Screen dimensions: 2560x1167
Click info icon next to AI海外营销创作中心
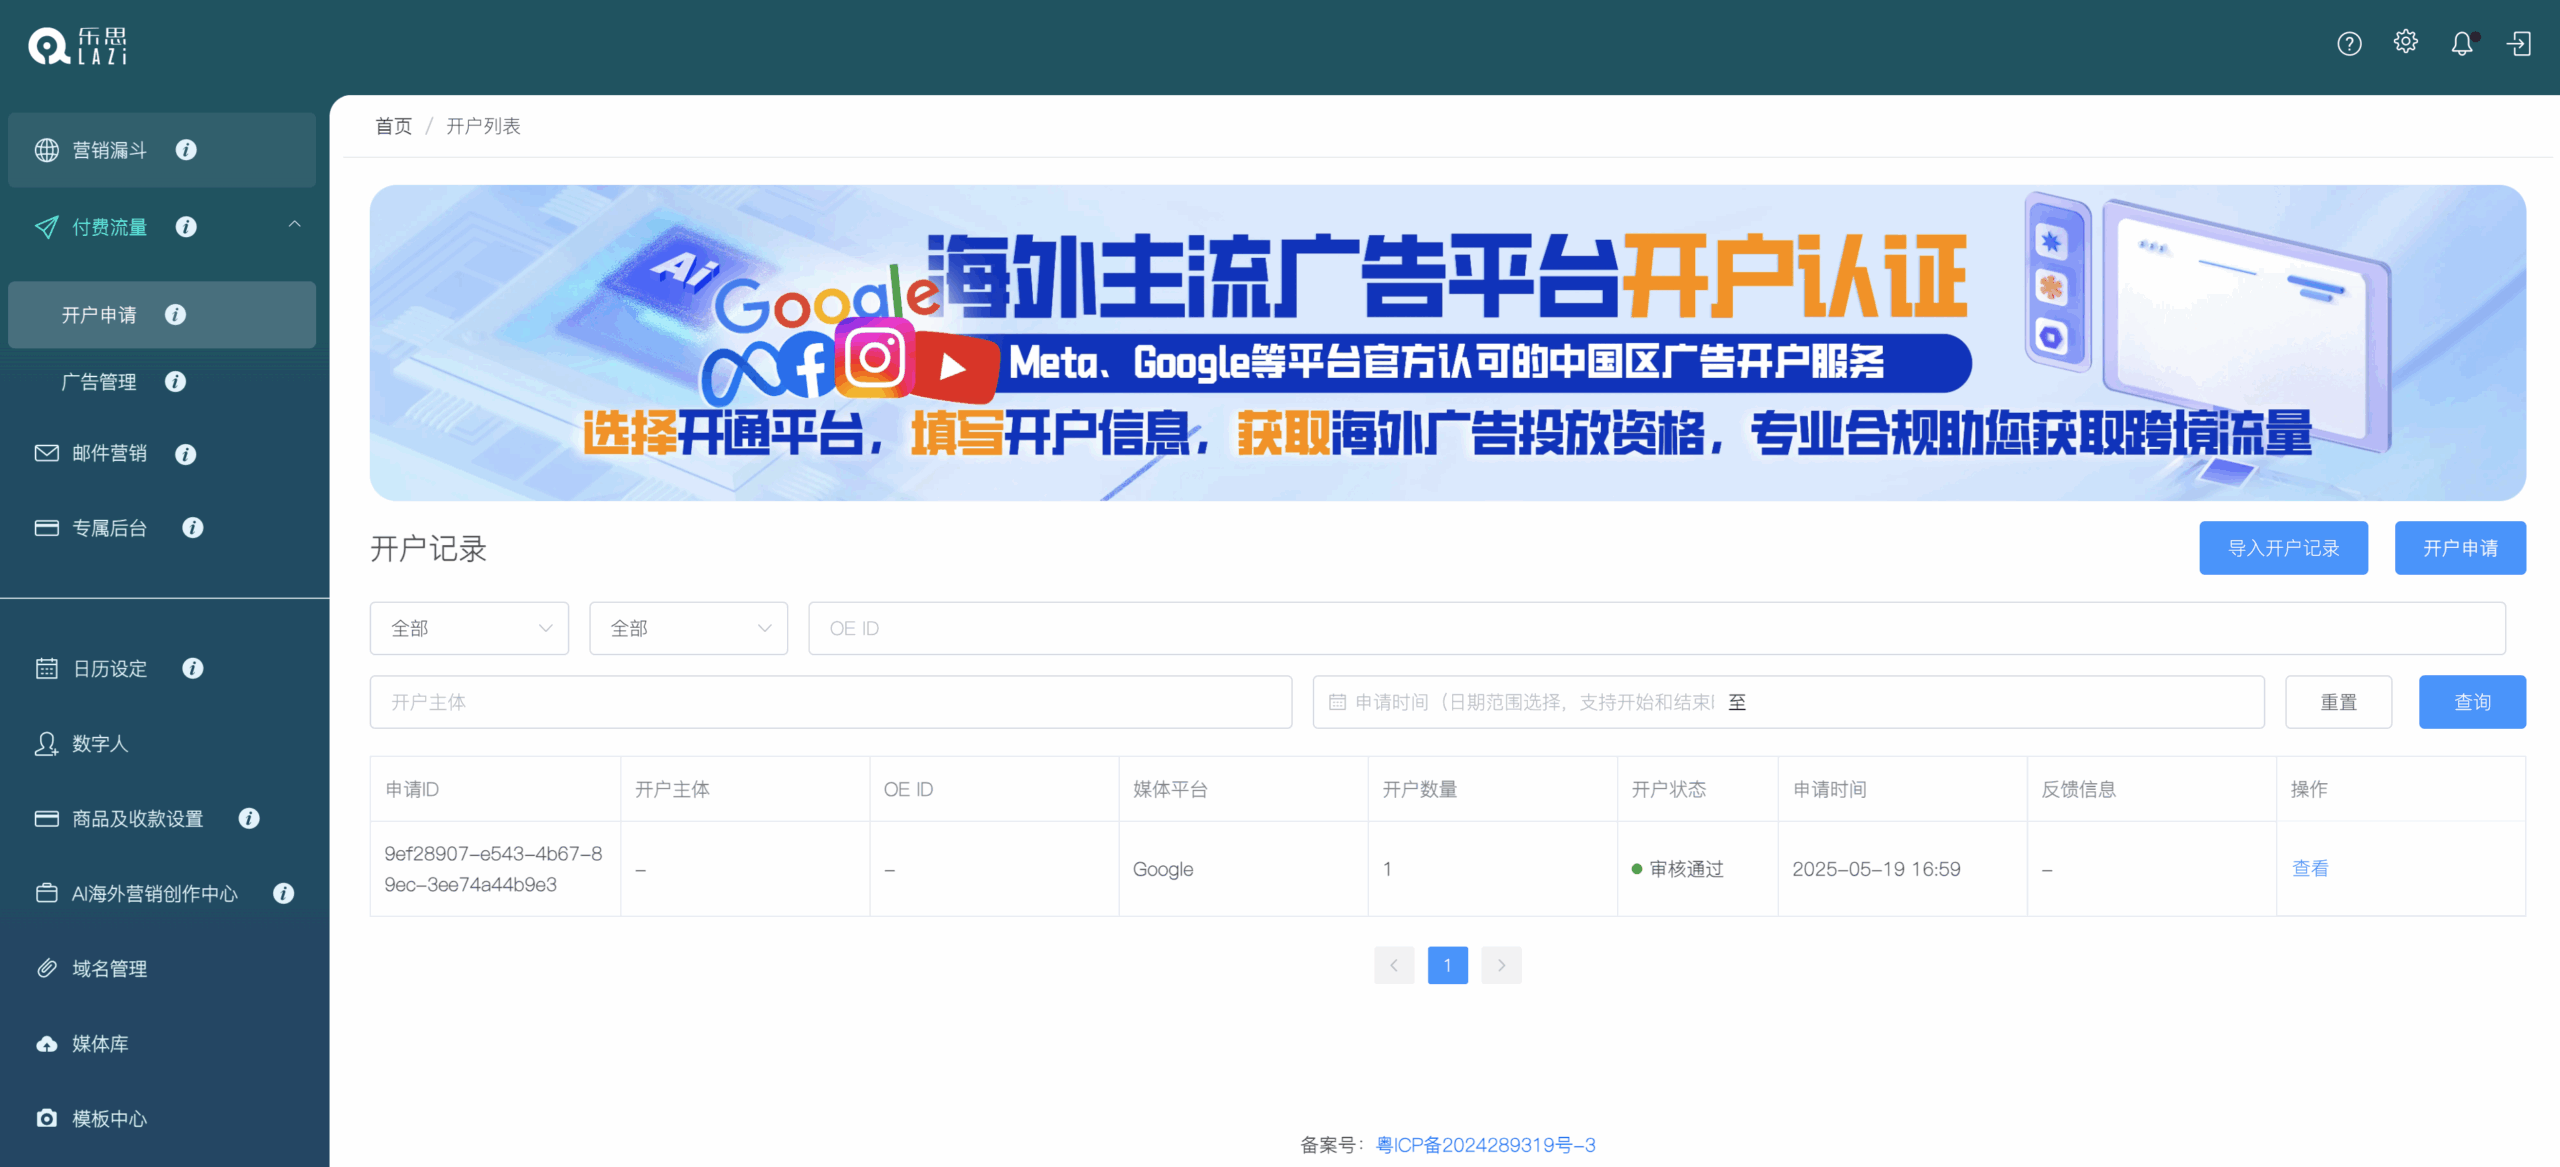(x=284, y=894)
